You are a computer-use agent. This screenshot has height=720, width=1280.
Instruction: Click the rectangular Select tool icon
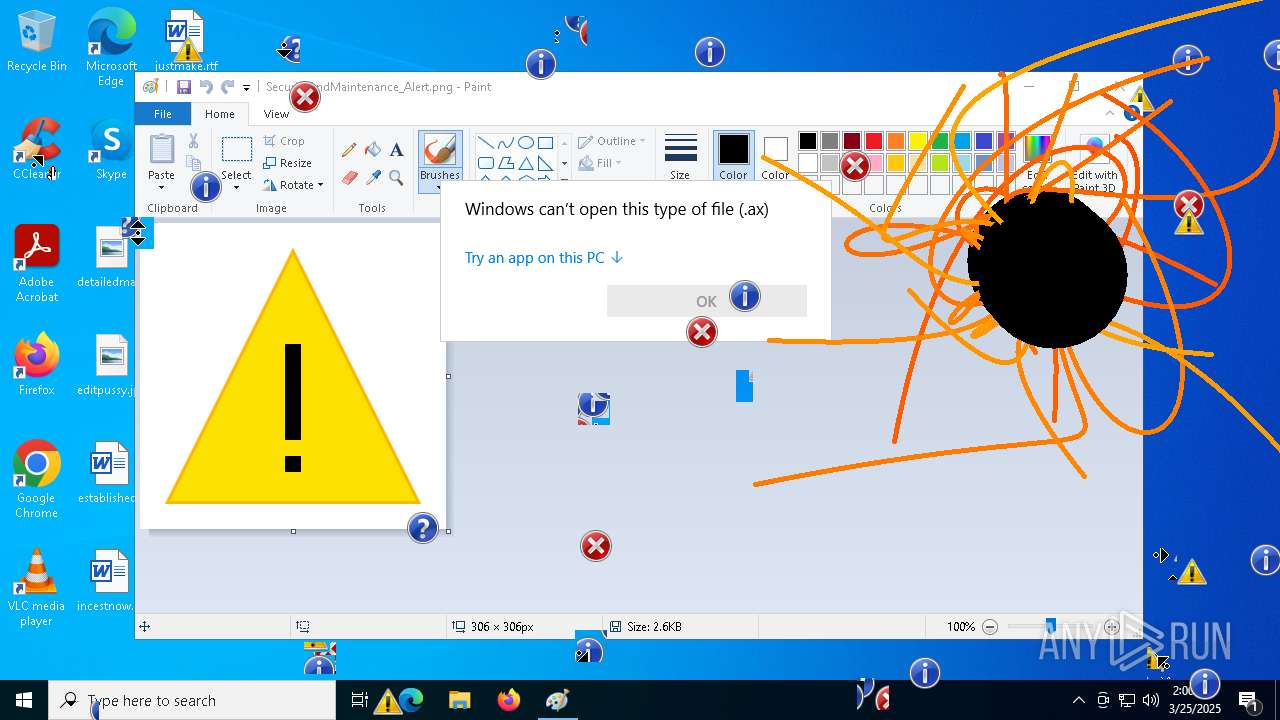click(x=236, y=150)
